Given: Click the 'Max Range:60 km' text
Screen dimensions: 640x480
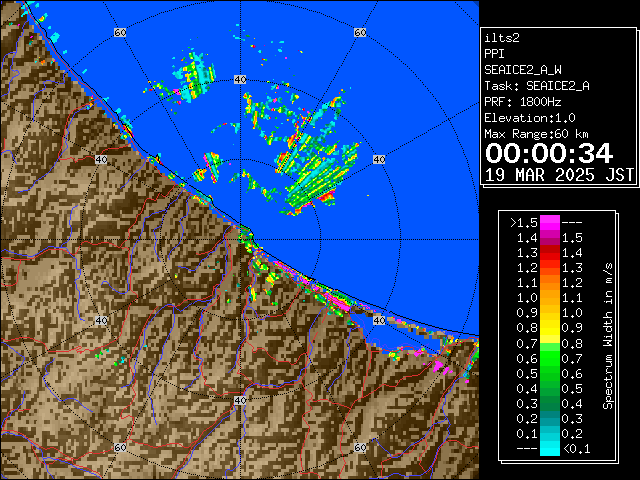Looking at the screenshot, I should [x=536, y=134].
